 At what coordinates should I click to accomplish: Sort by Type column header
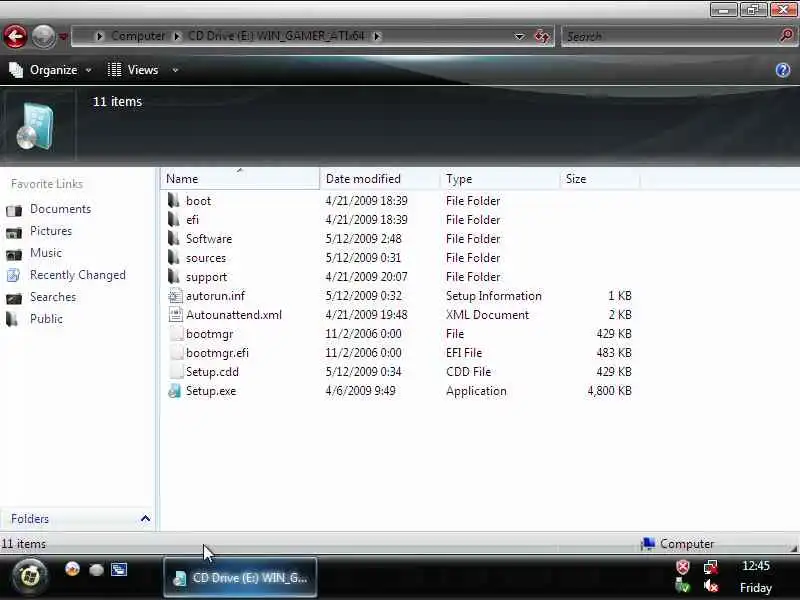point(500,179)
